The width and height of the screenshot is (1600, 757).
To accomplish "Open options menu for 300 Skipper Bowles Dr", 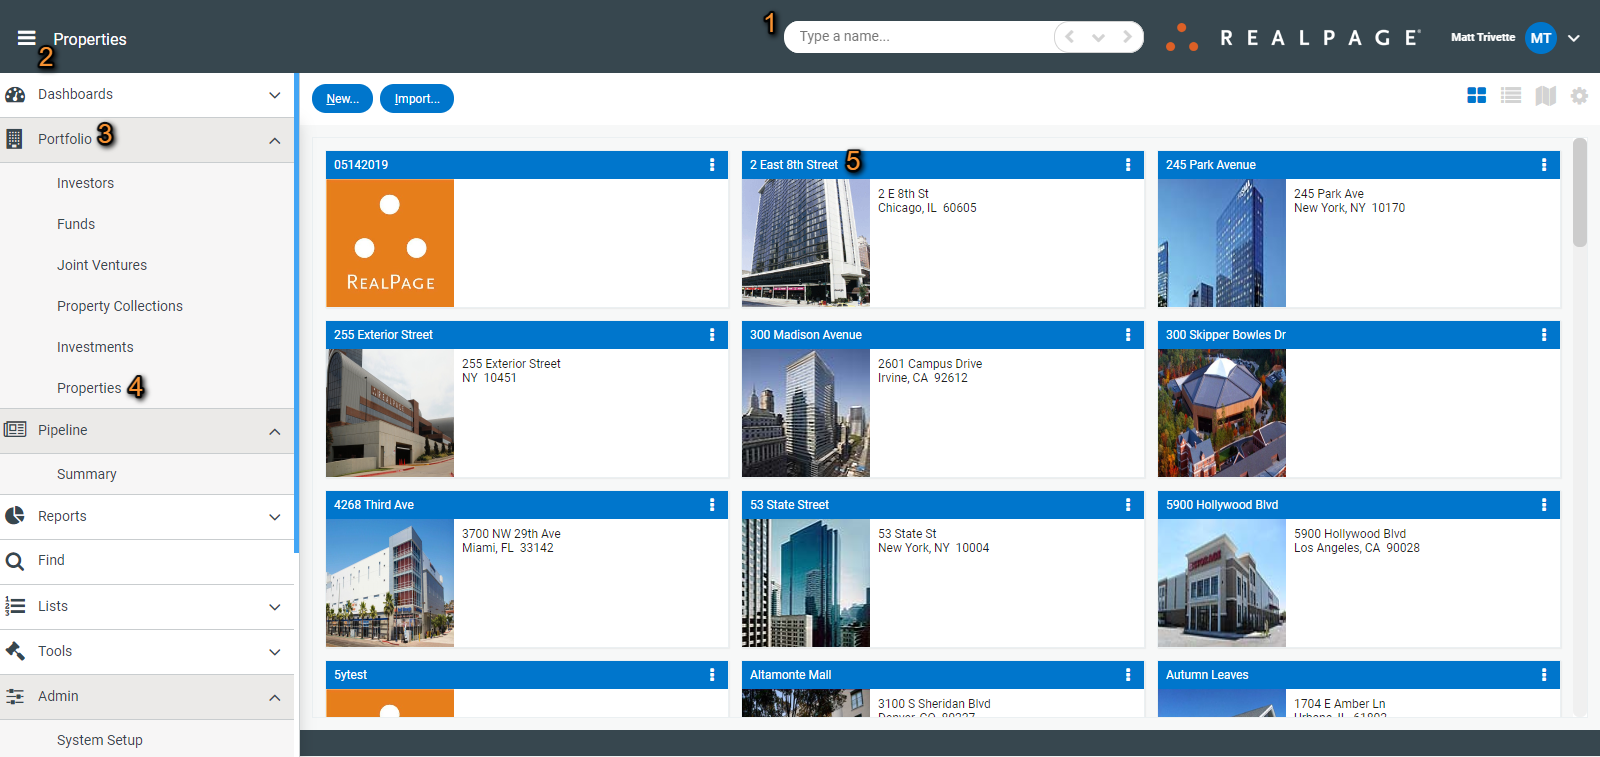I will (x=1544, y=335).
